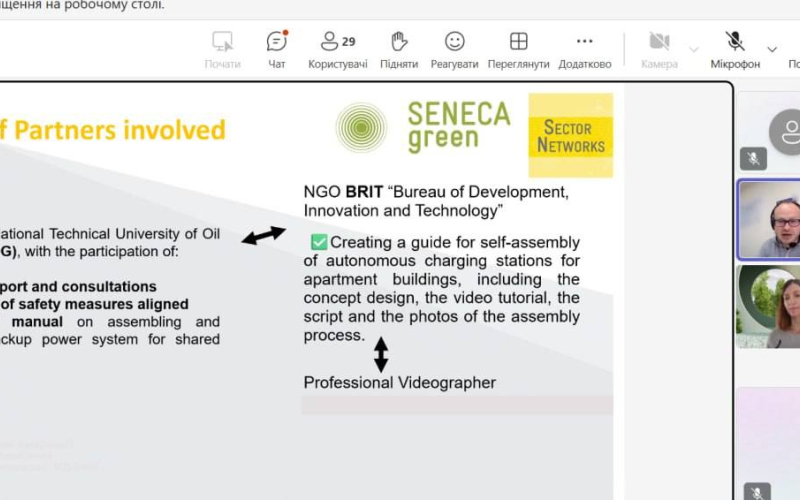
Task: Select video tile of woman participant
Action: point(770,306)
